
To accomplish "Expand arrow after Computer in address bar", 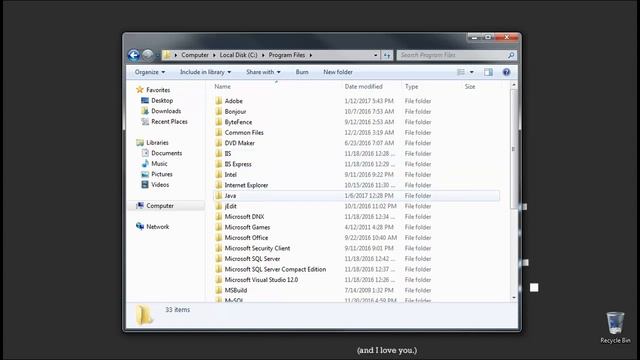I will click(214, 55).
